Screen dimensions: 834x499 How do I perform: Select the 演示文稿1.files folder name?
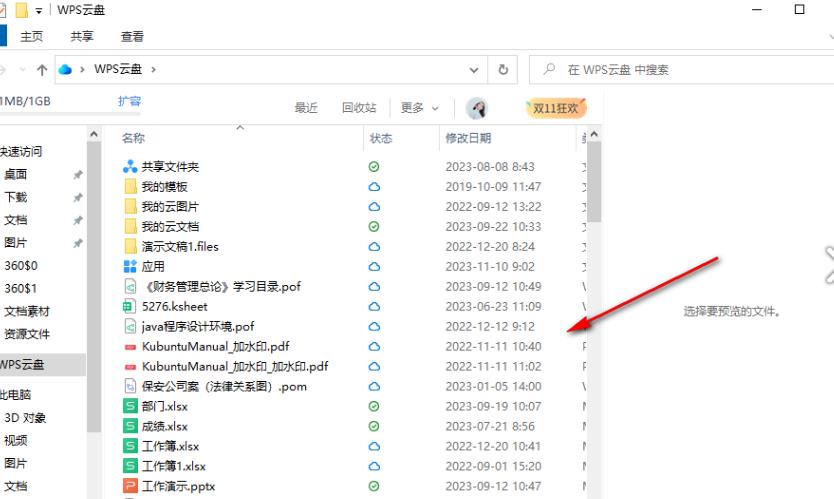tap(180, 247)
